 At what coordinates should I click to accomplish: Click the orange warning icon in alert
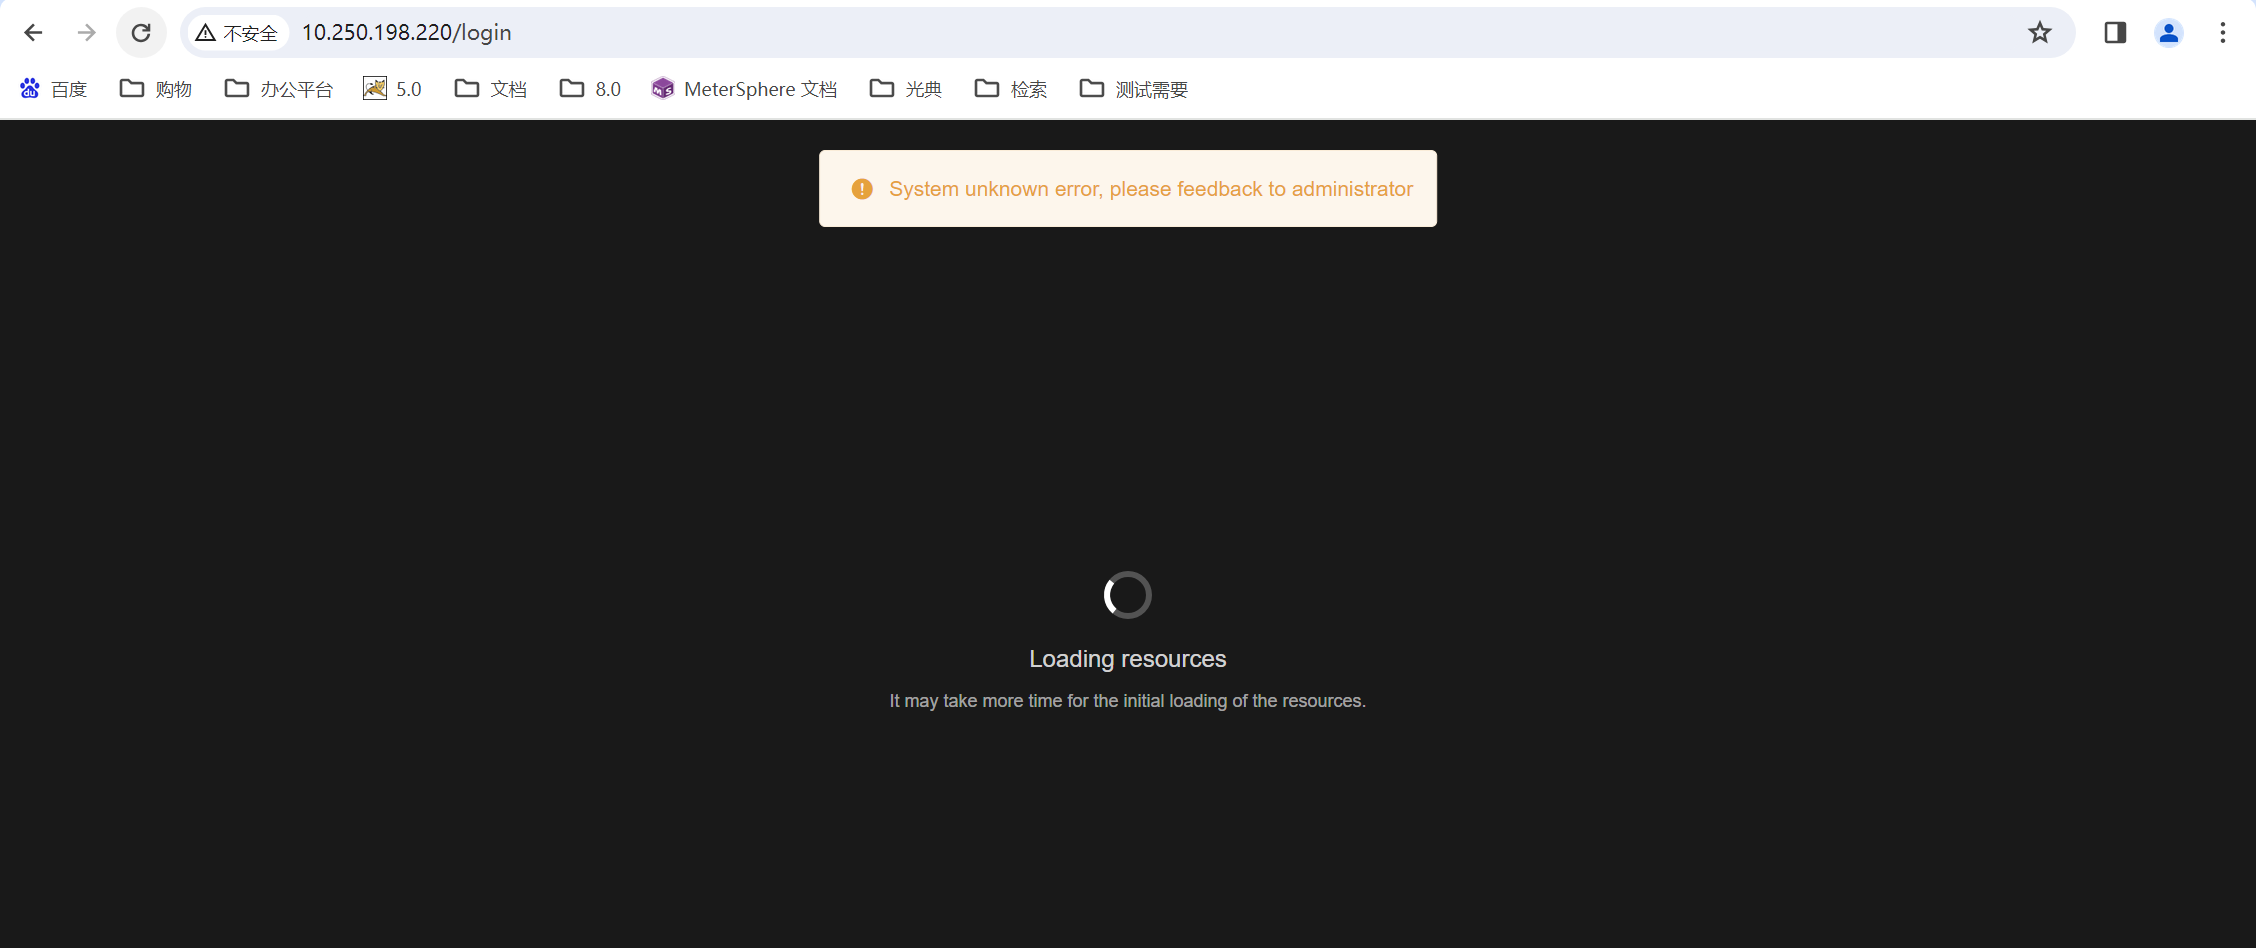coord(862,189)
